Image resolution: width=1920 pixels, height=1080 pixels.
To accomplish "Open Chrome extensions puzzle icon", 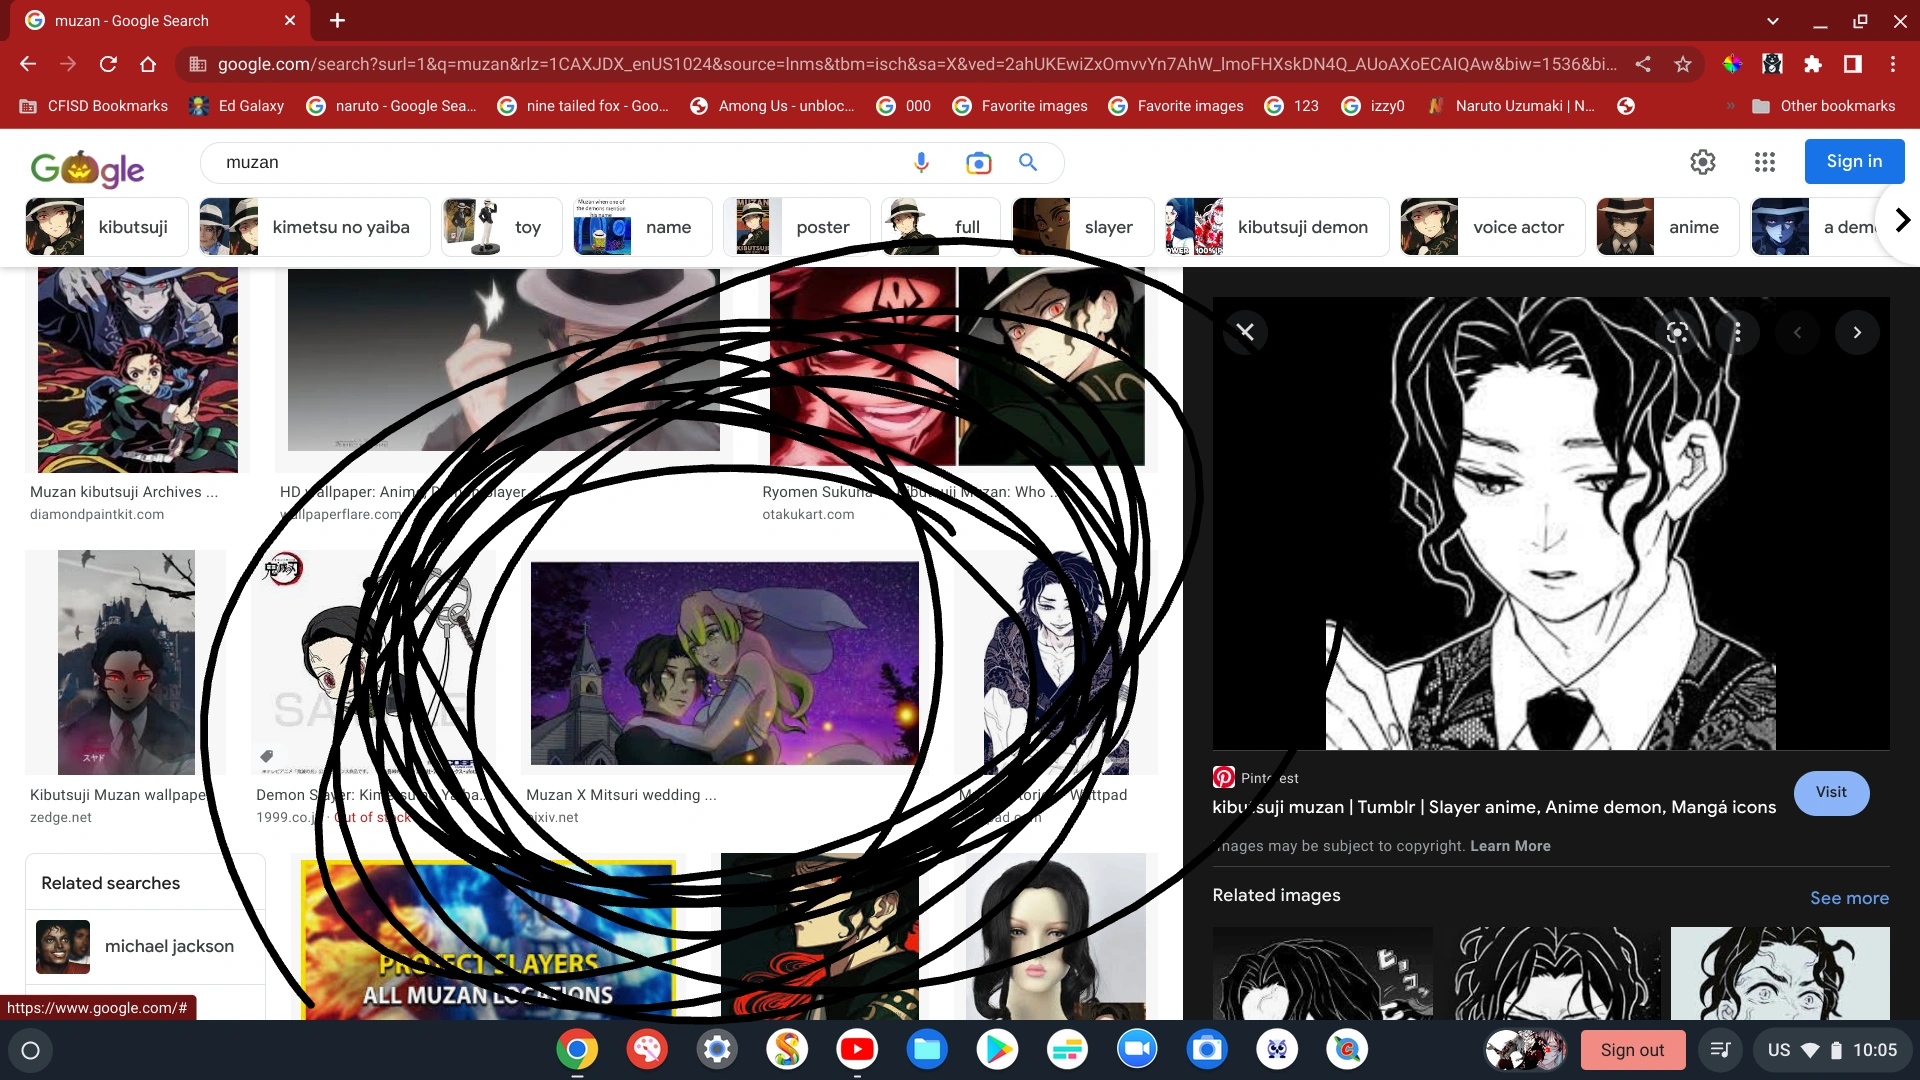I will point(1812,64).
